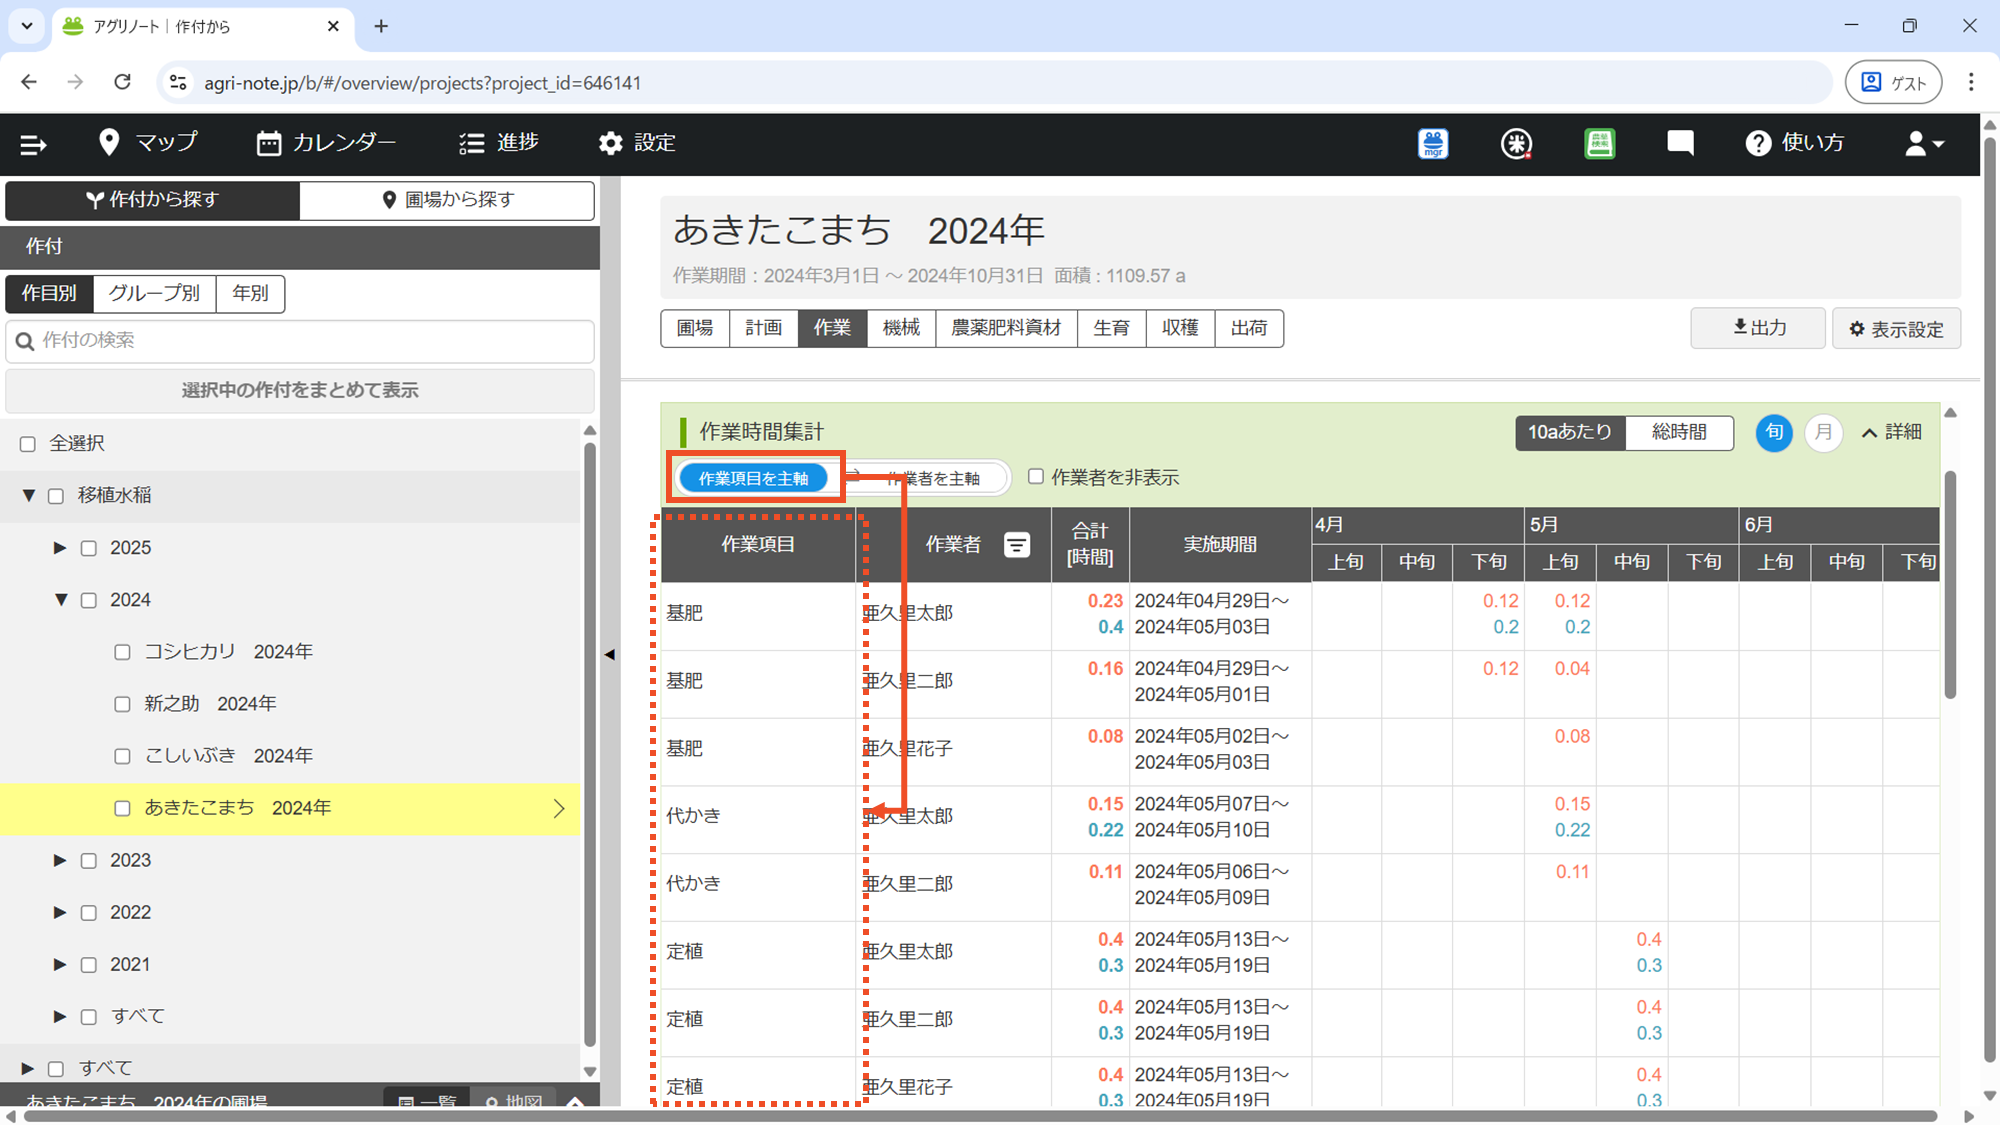Click the circled rice symbol icon
Viewport: 2000px width, 1125px height.
[x=1516, y=144]
